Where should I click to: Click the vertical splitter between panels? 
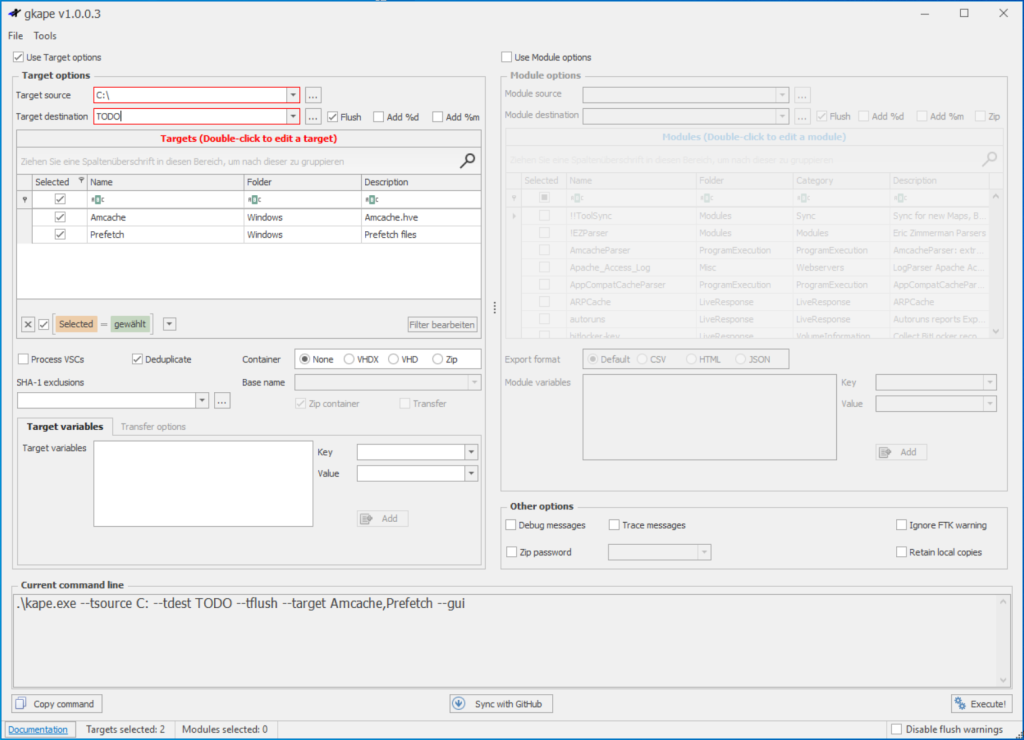494,308
